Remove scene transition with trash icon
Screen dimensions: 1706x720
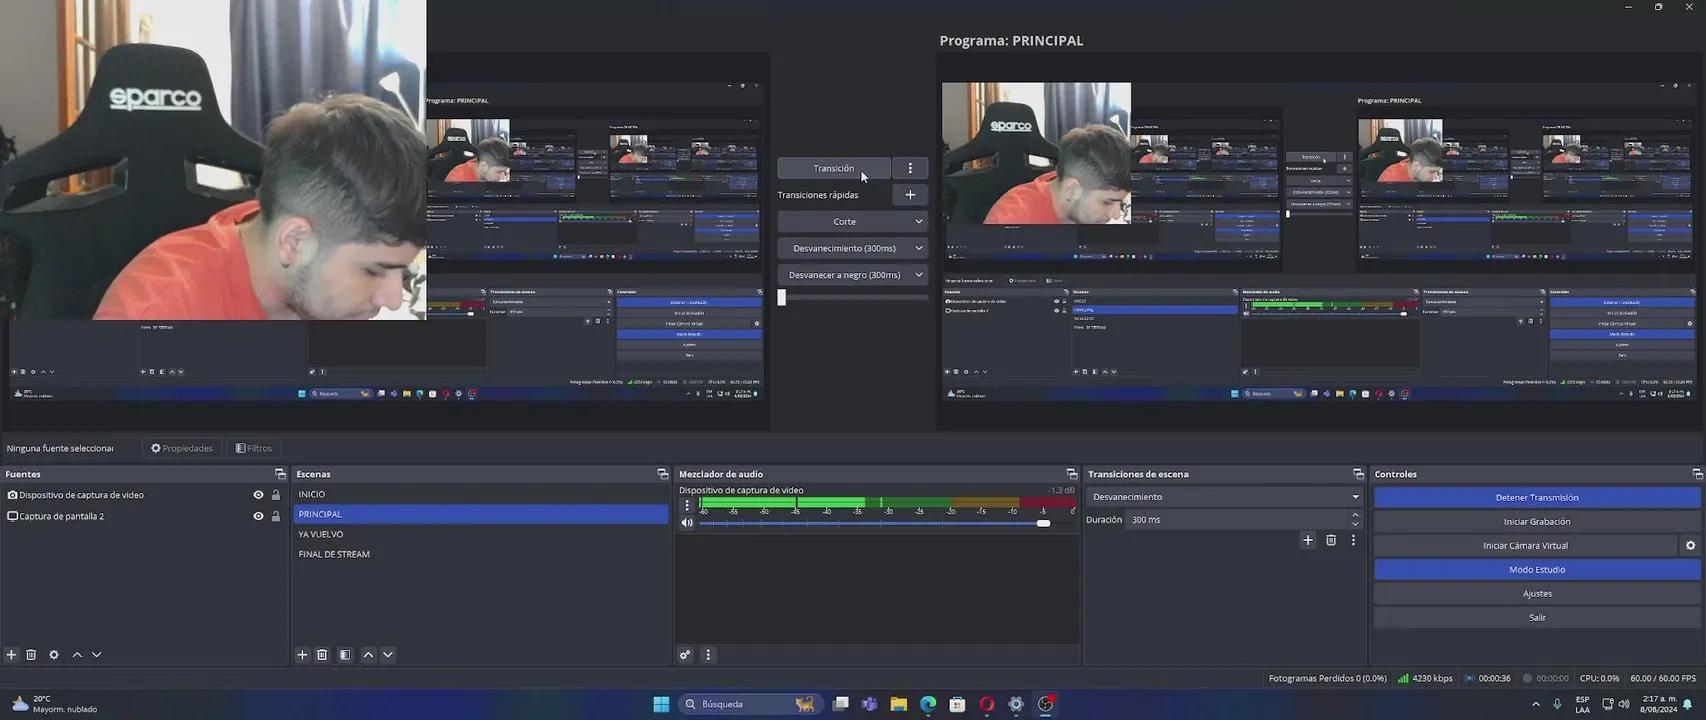pos(1331,540)
